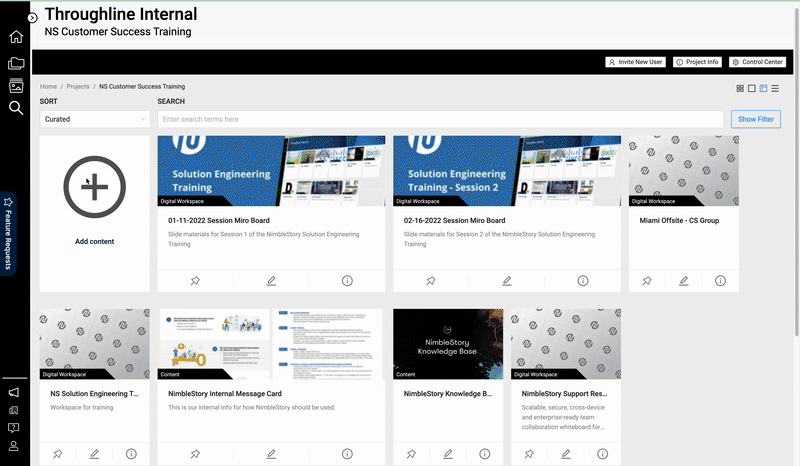Open the Curated sort dropdown
The width and height of the screenshot is (800, 466).
[94, 119]
